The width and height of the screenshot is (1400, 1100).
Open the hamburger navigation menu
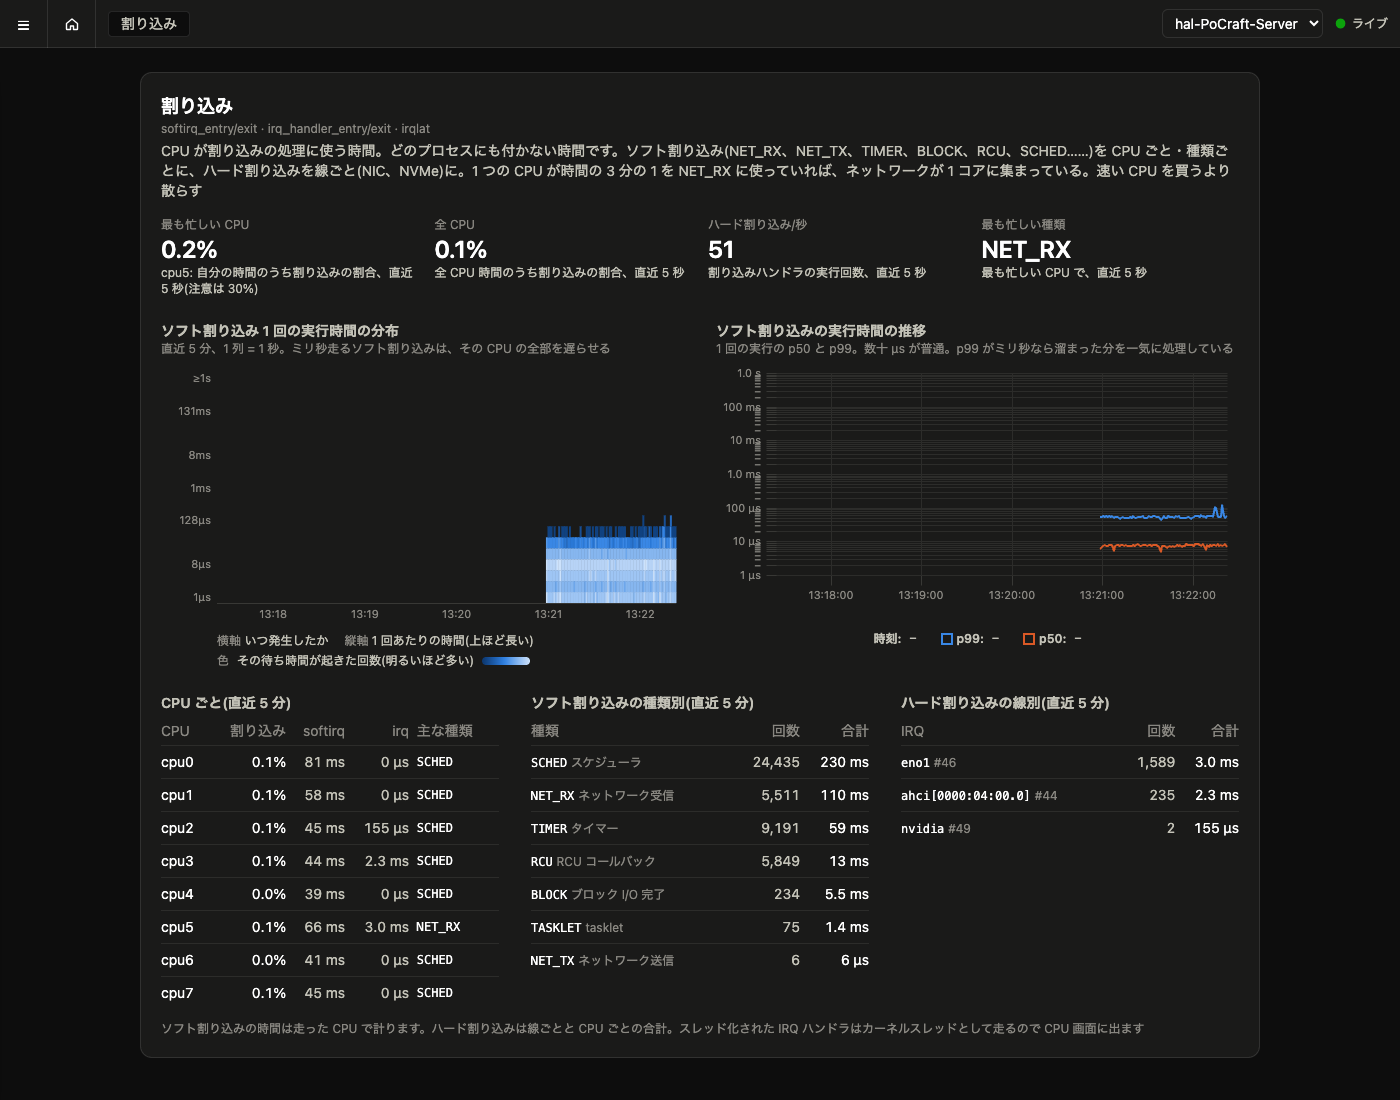24,24
